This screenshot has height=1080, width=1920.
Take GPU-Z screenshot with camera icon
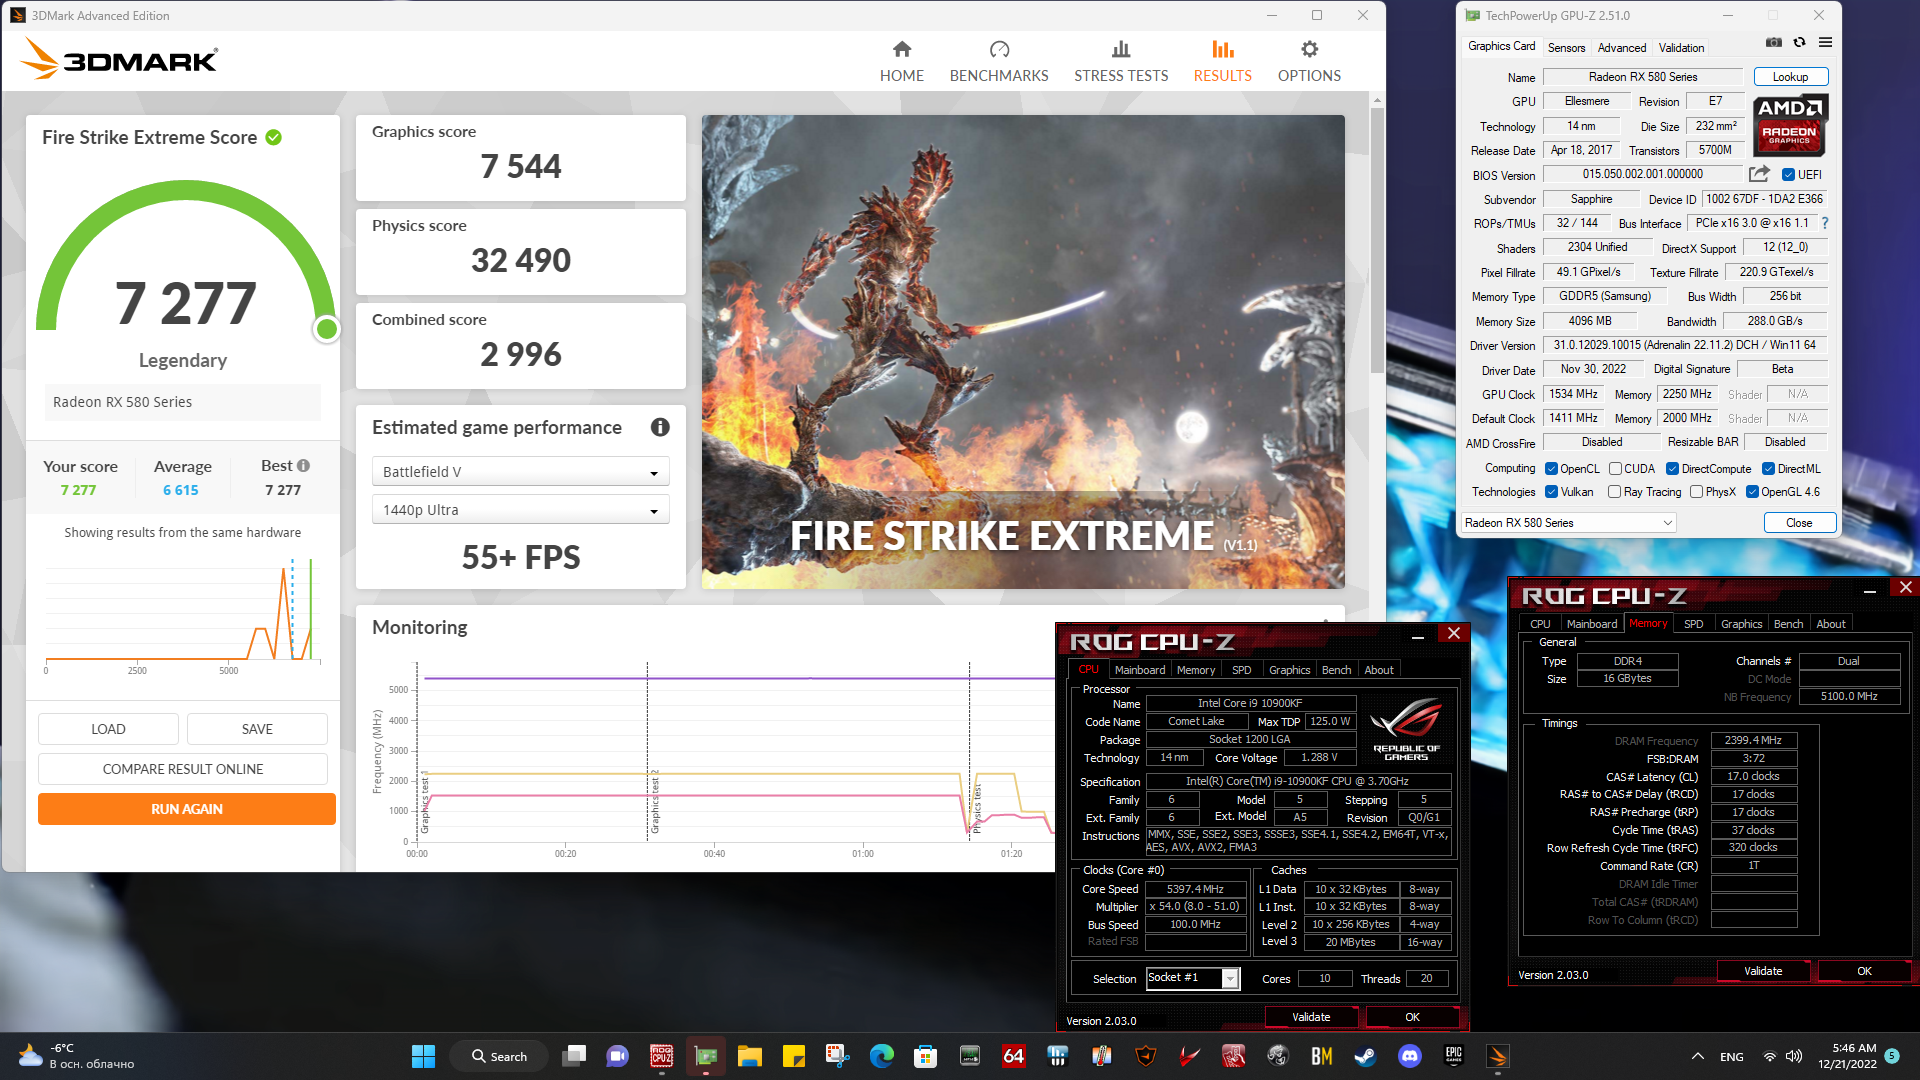(x=1773, y=43)
